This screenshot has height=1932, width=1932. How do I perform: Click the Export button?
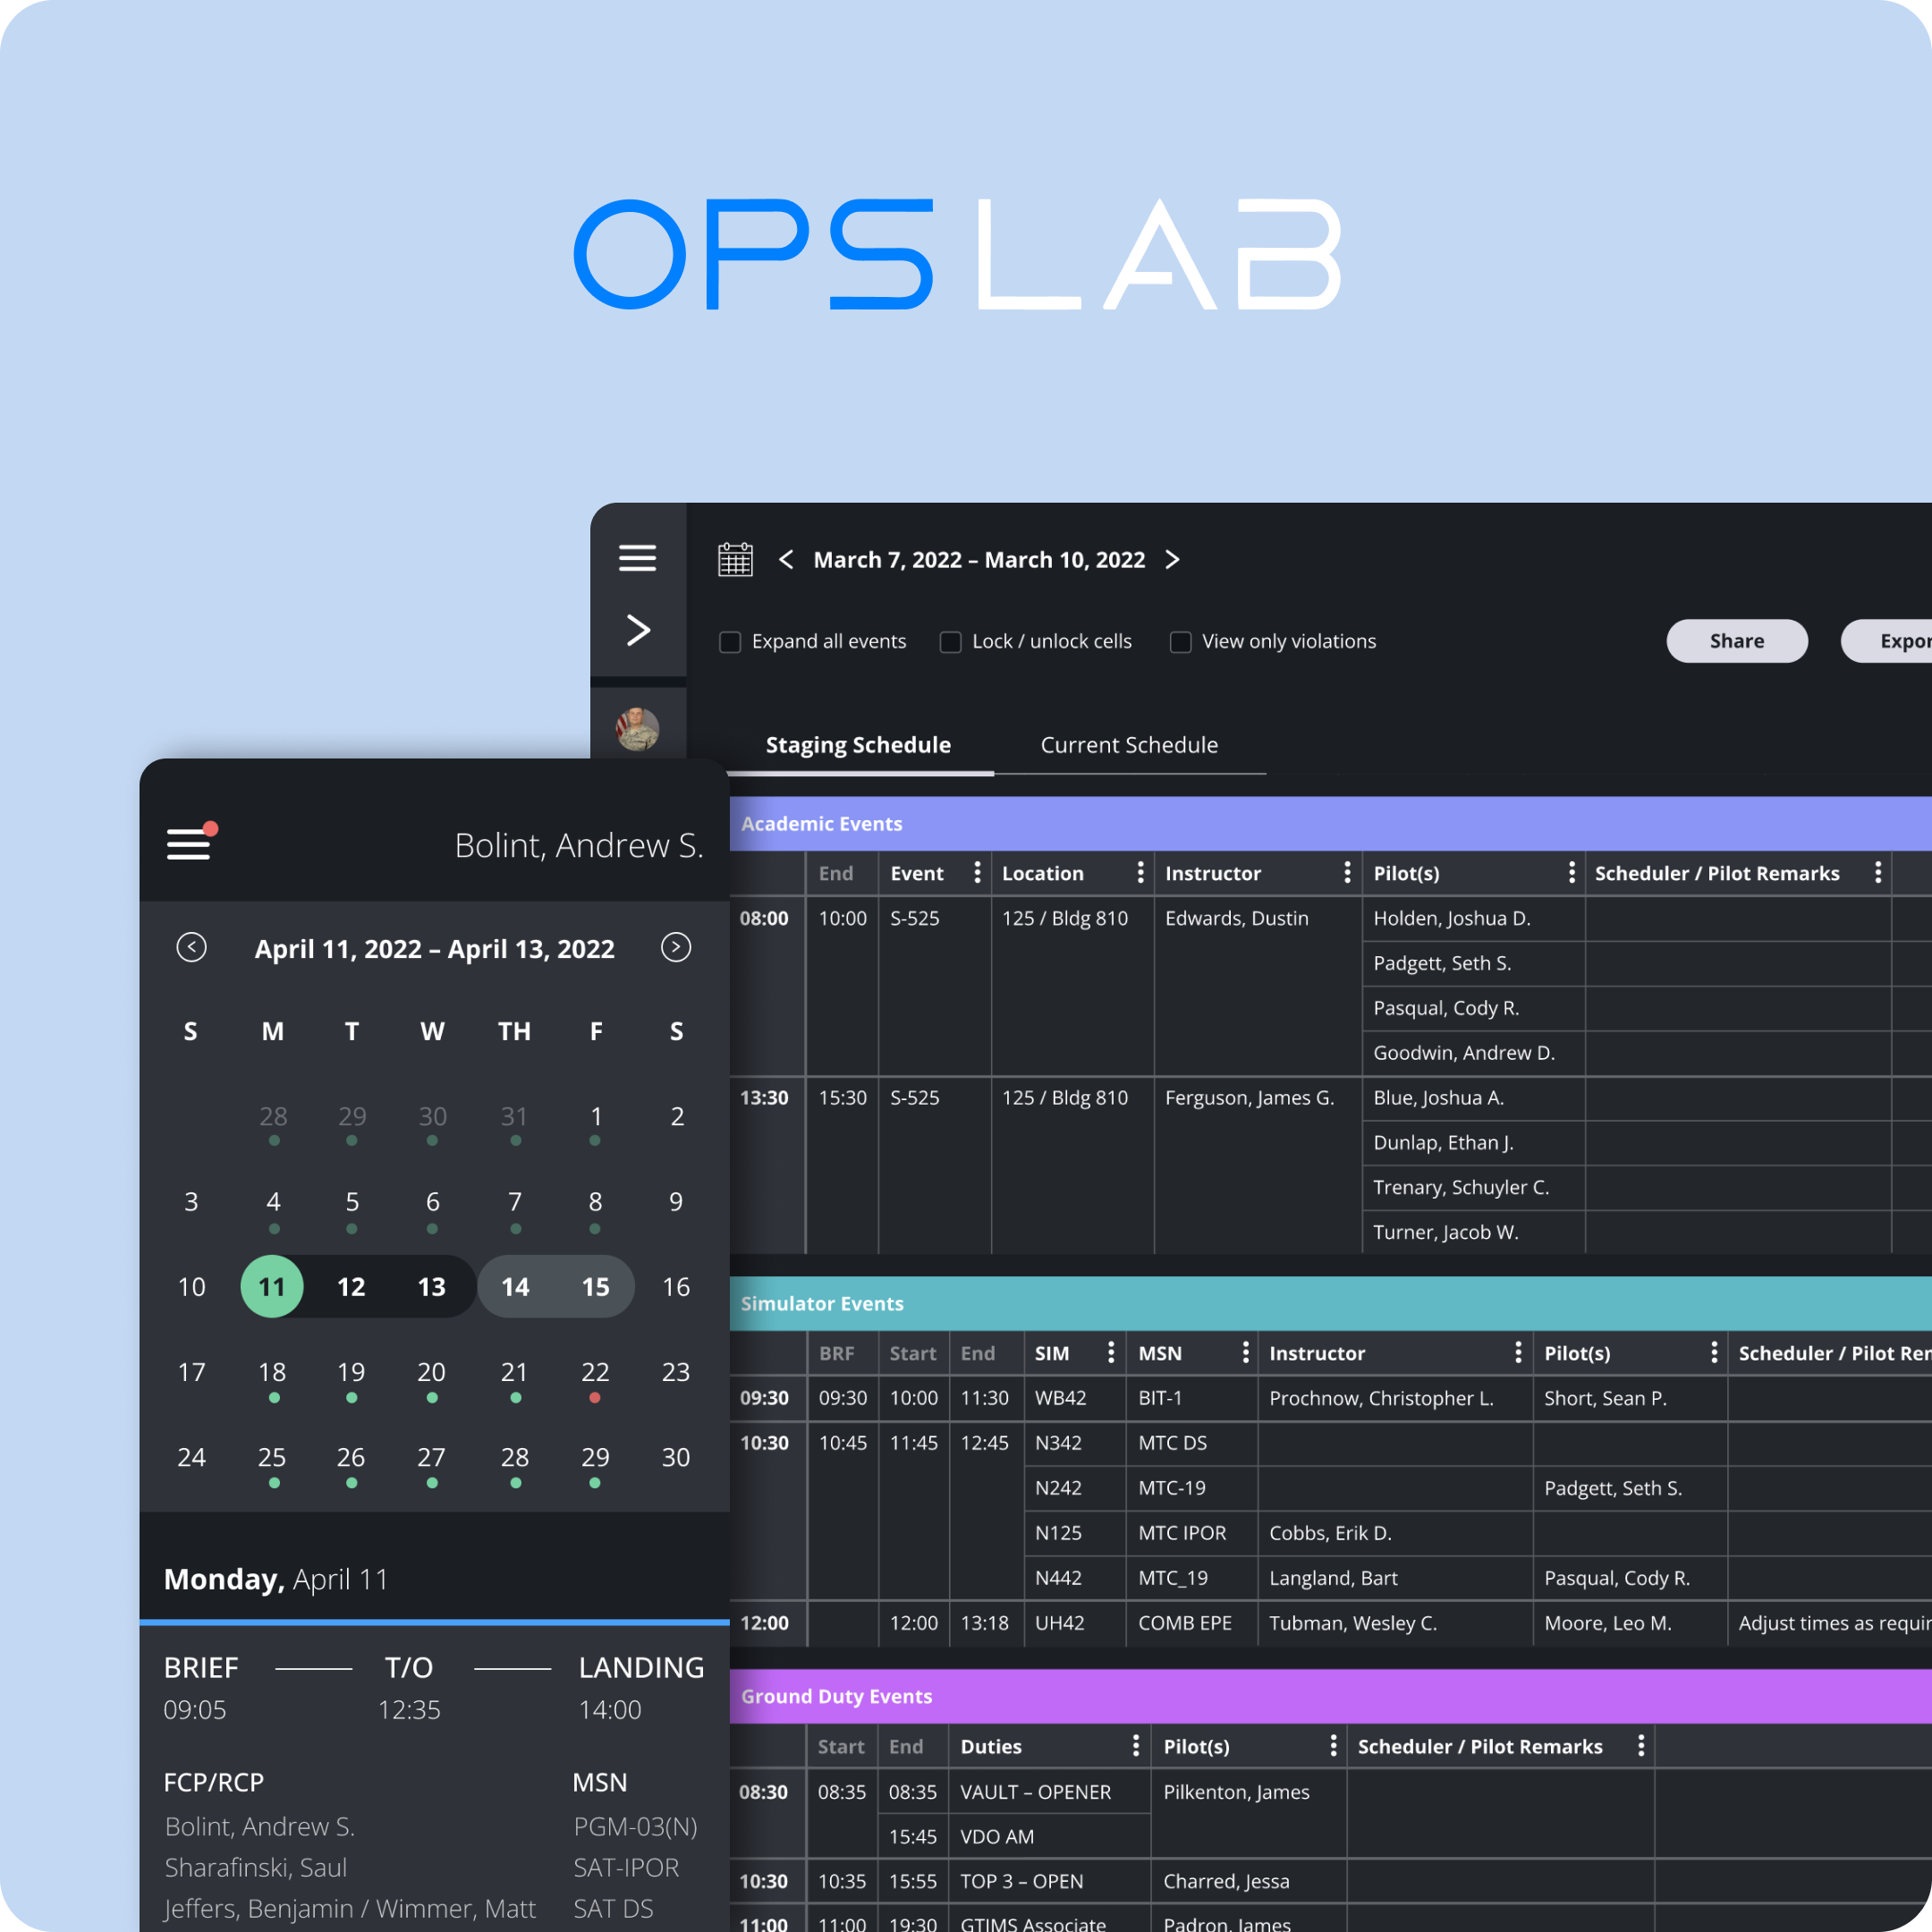(1906, 640)
